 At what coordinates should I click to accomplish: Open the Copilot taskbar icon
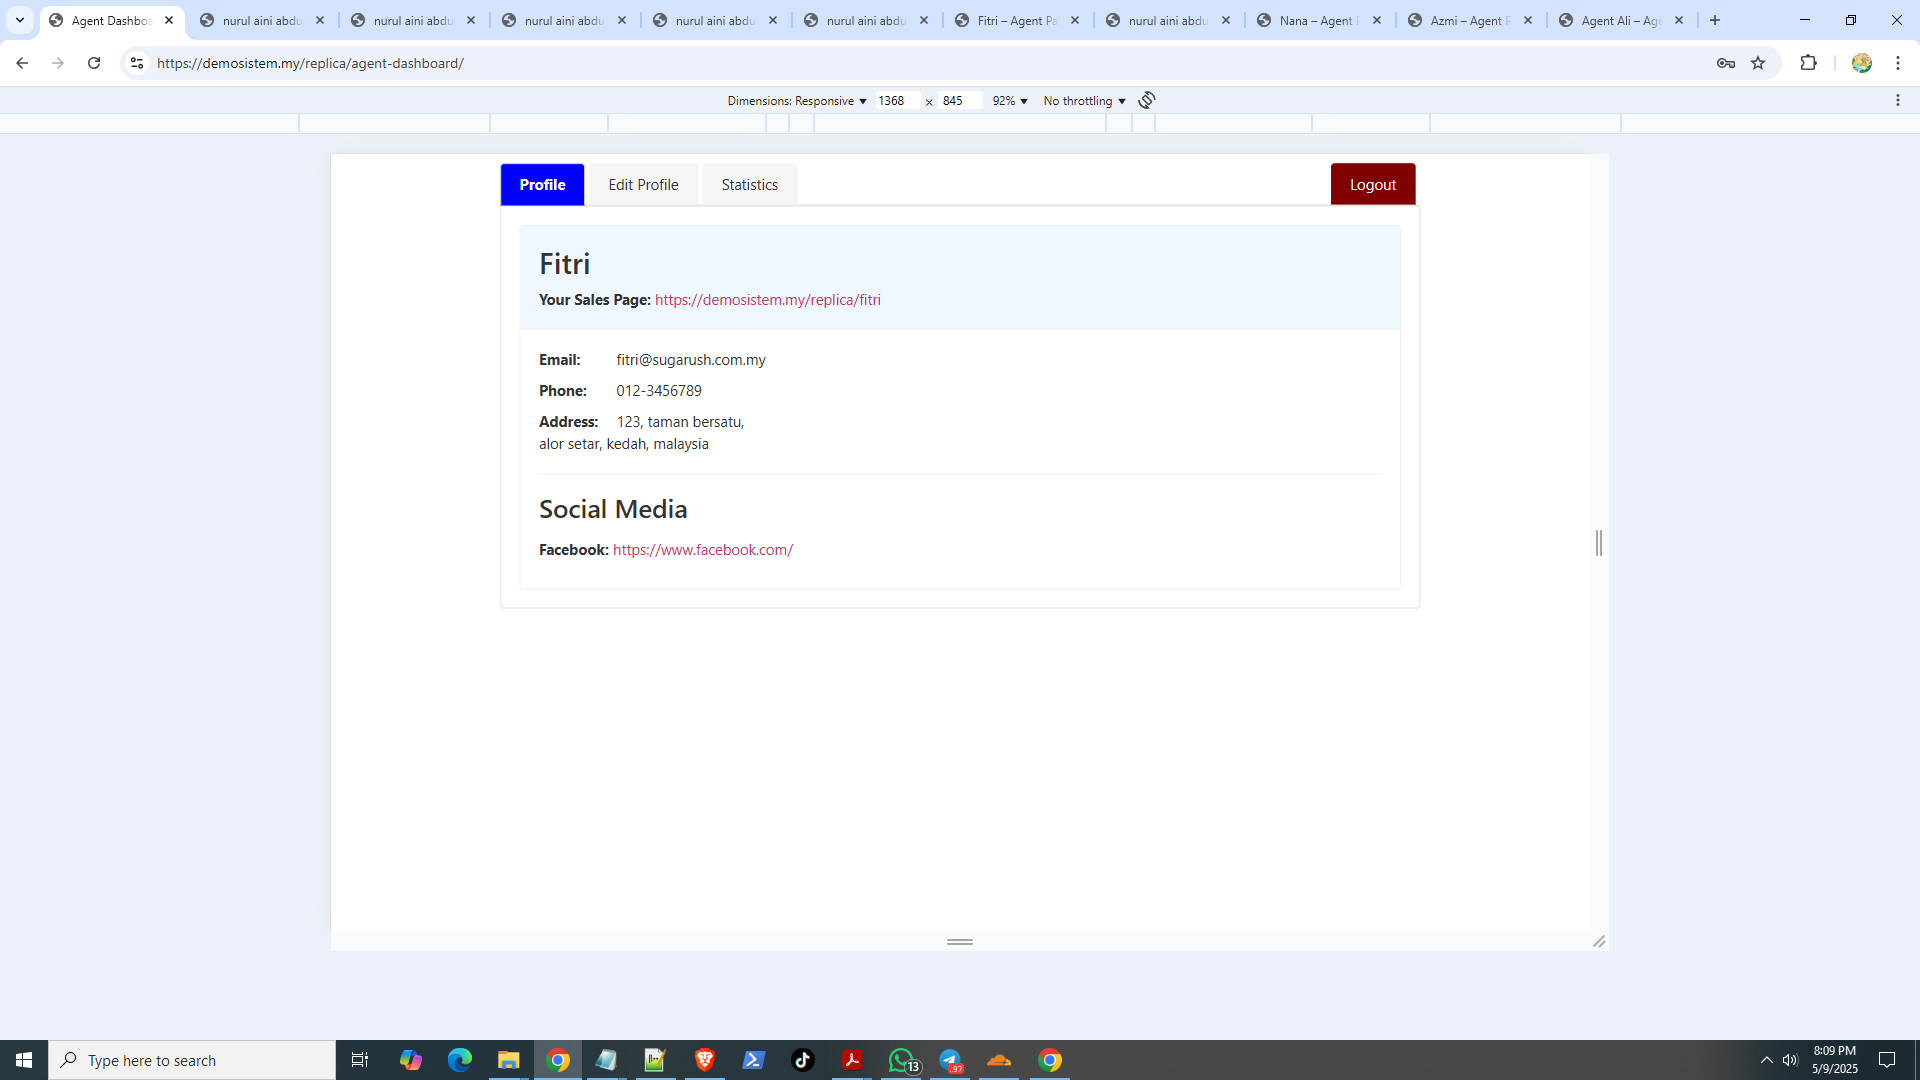[411, 1060]
